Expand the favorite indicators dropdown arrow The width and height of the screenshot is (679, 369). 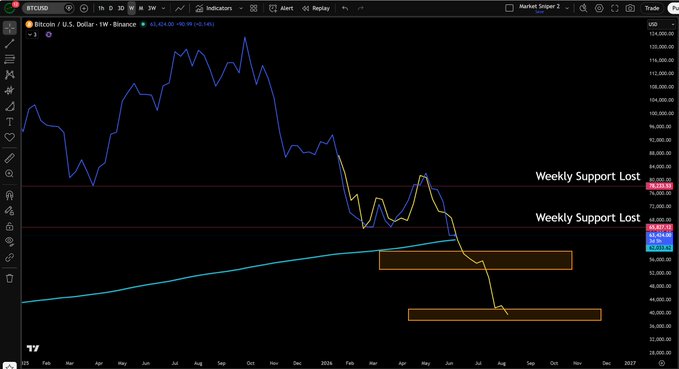pyautogui.click(x=241, y=8)
